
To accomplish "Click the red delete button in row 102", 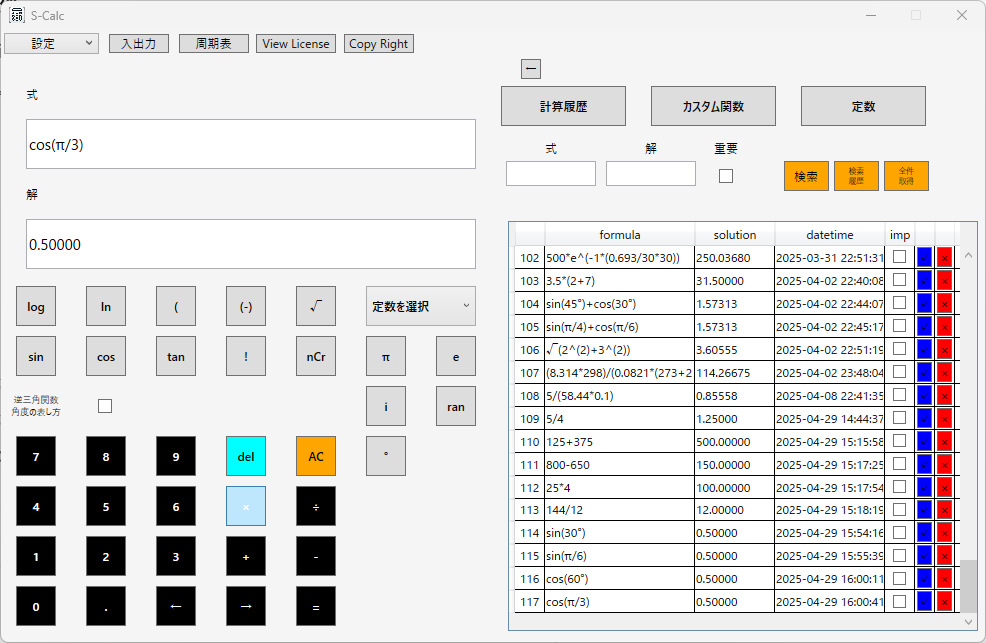I will pos(944,257).
